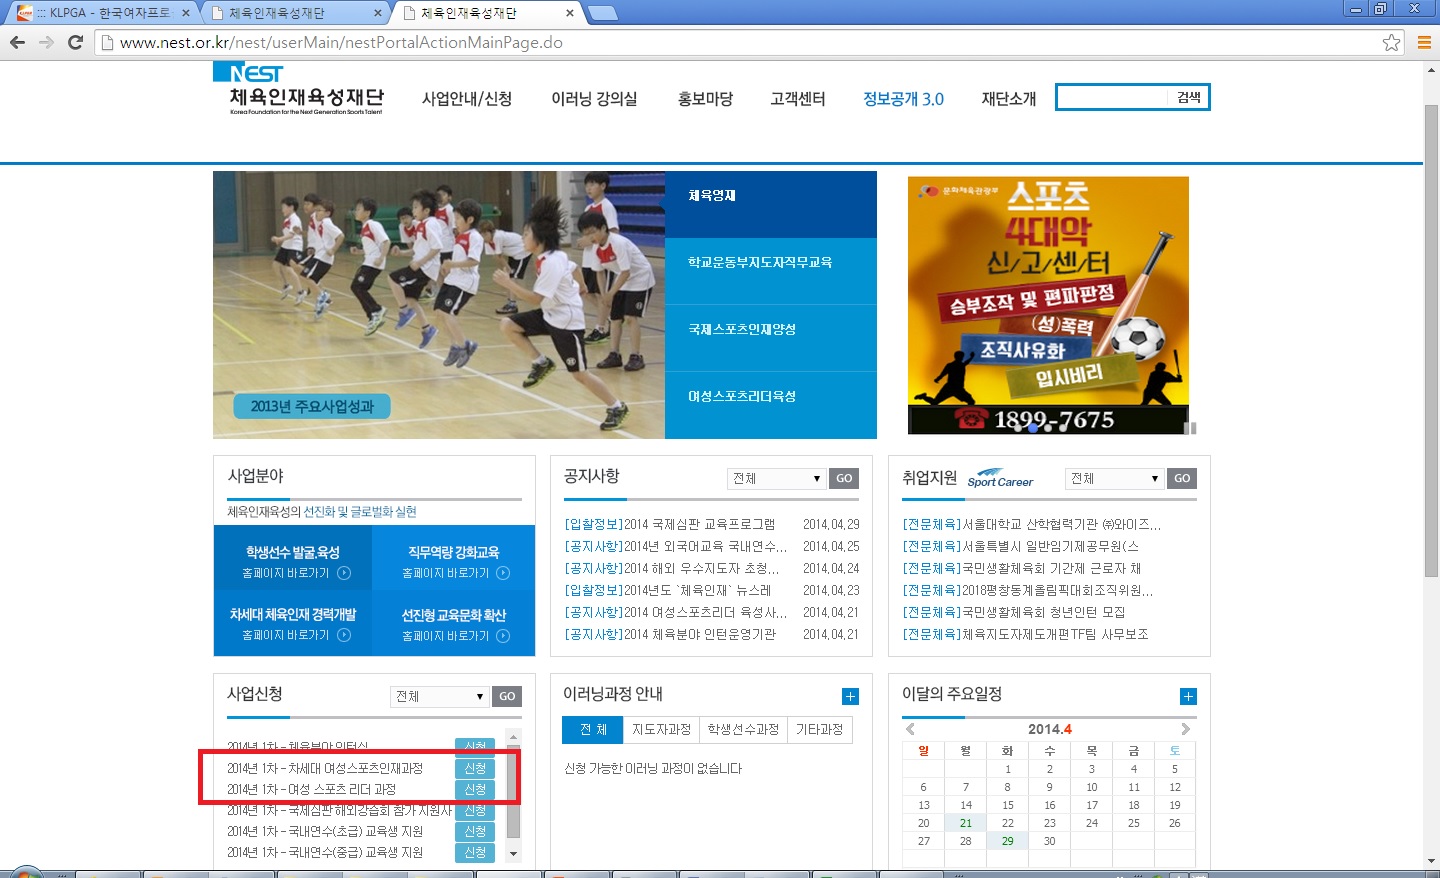
Task: Click the GO button in 공지사항
Action: 844,478
